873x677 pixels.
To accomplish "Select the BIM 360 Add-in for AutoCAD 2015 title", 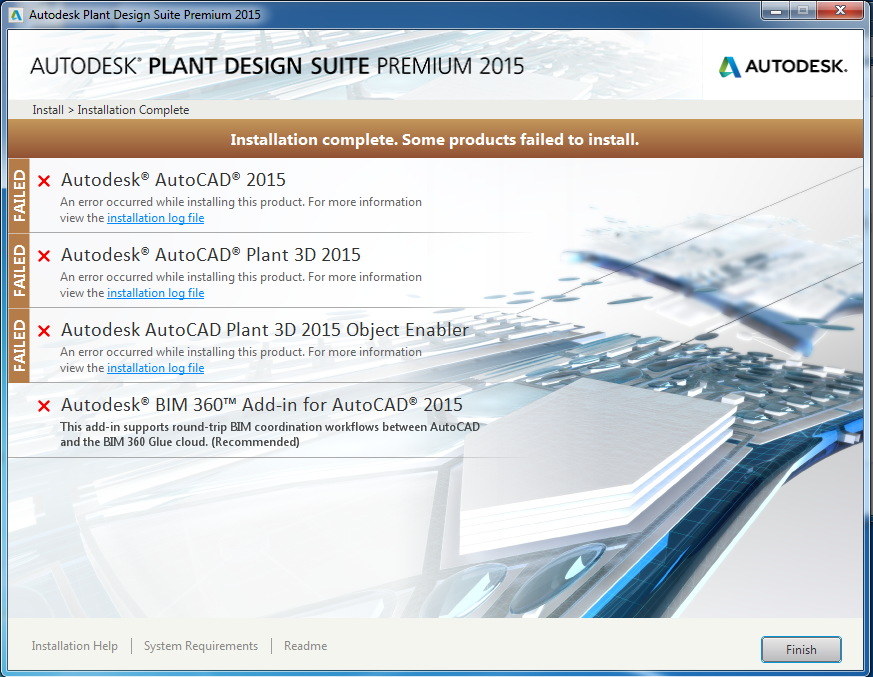I will coord(262,405).
